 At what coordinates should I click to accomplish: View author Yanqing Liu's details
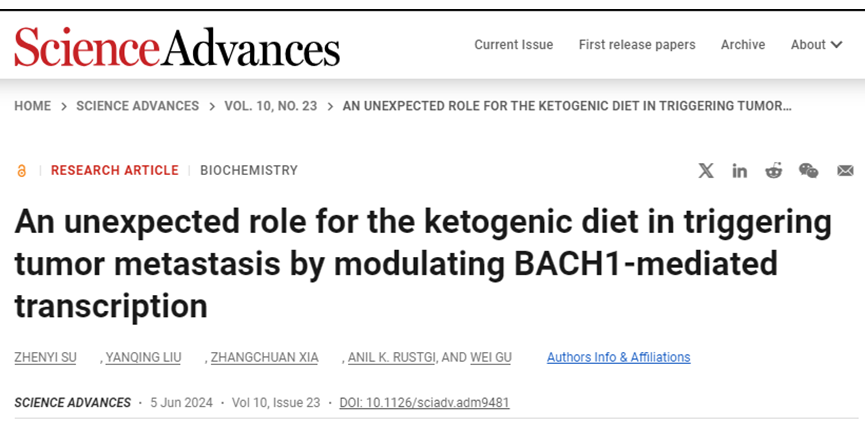click(x=146, y=358)
